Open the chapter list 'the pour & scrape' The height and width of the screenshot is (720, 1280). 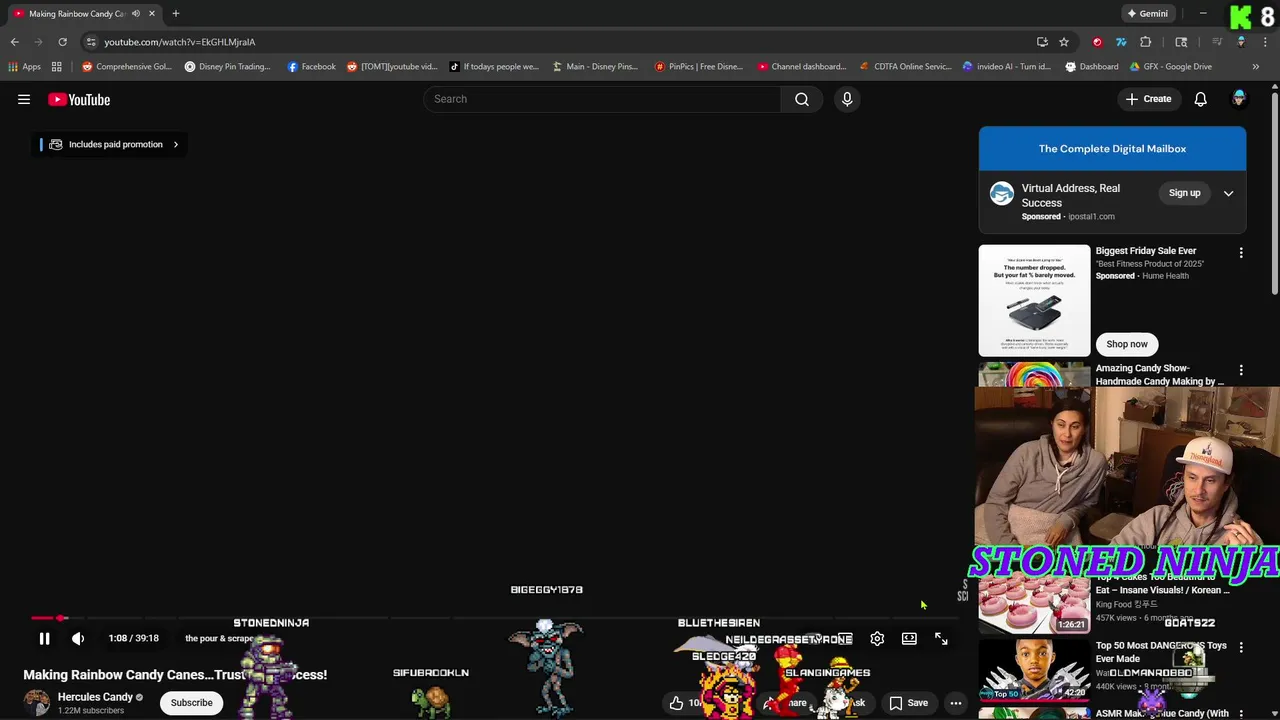tap(220, 638)
